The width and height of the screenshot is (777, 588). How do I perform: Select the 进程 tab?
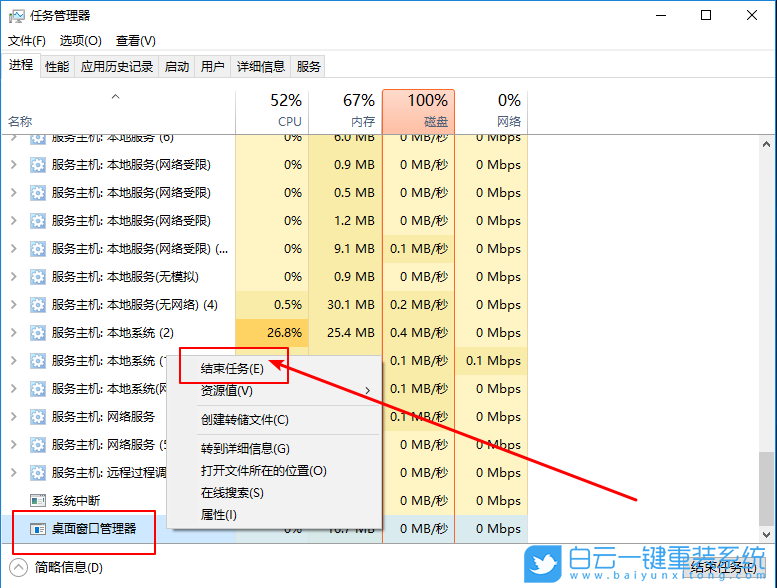coord(21,65)
